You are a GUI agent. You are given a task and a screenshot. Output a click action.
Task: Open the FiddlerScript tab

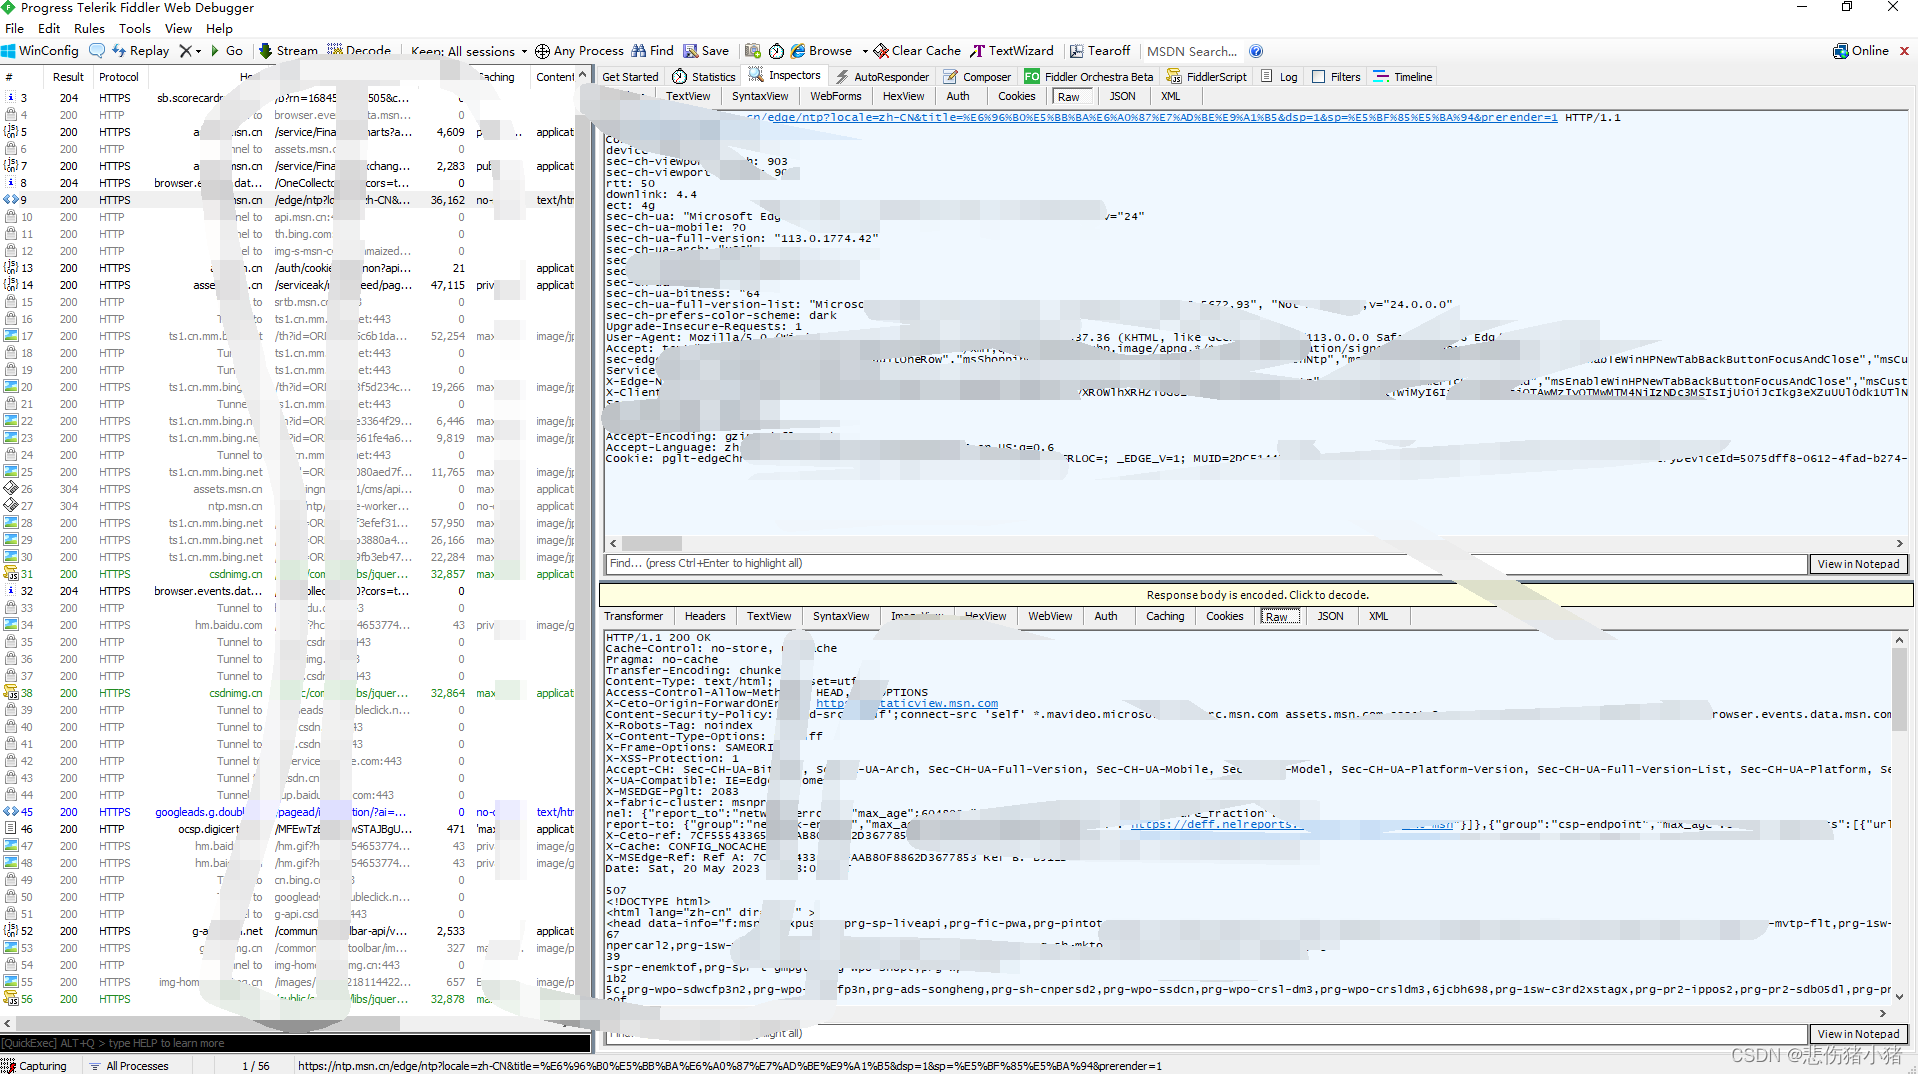1207,77
